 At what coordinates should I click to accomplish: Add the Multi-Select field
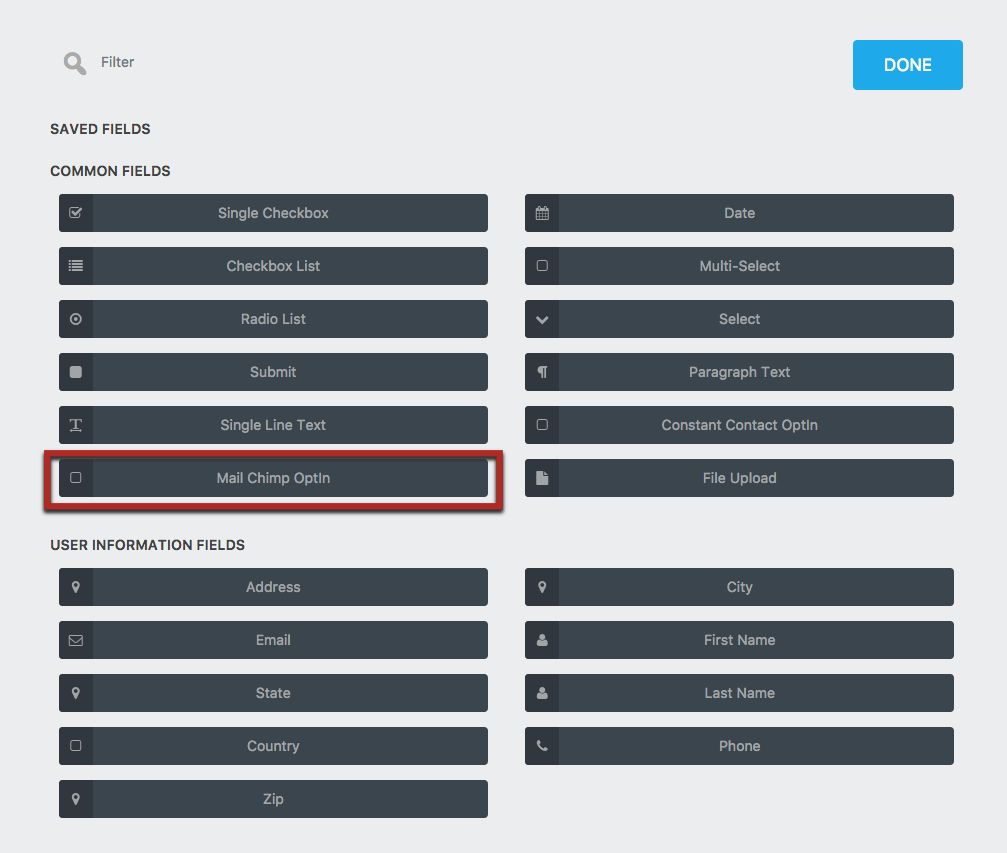click(x=739, y=266)
